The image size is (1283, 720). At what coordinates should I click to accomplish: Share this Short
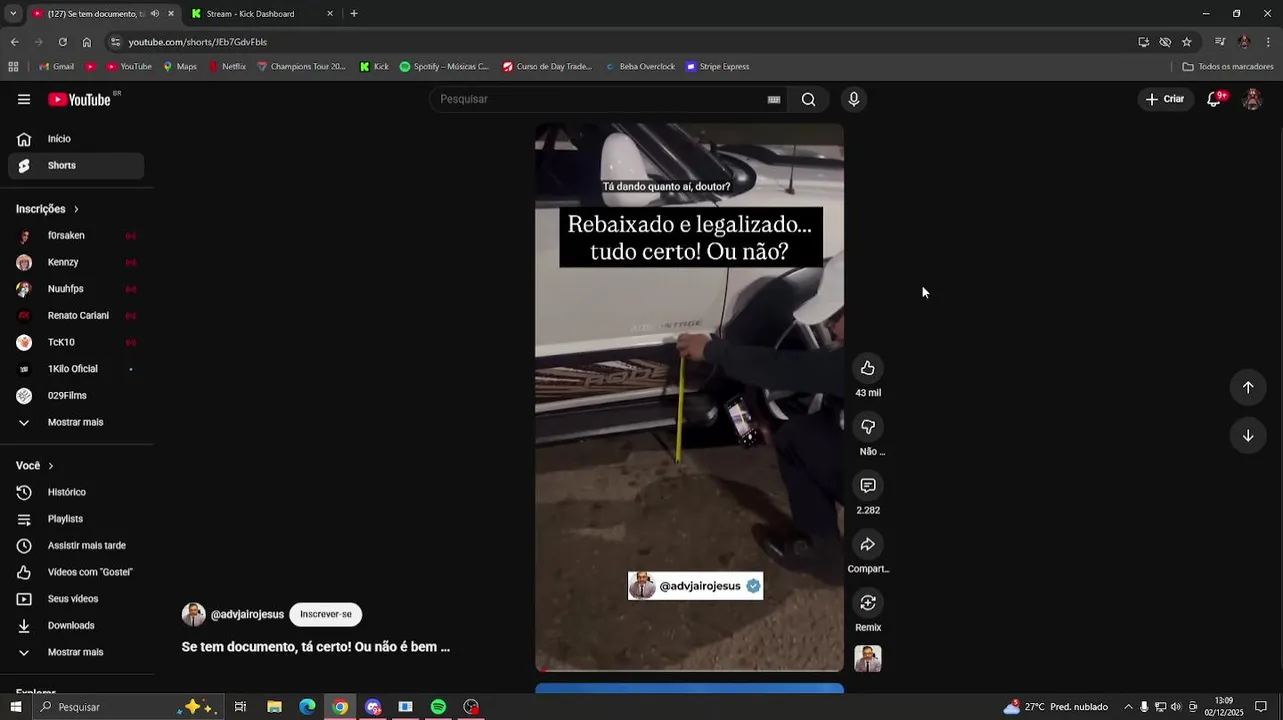[868, 544]
